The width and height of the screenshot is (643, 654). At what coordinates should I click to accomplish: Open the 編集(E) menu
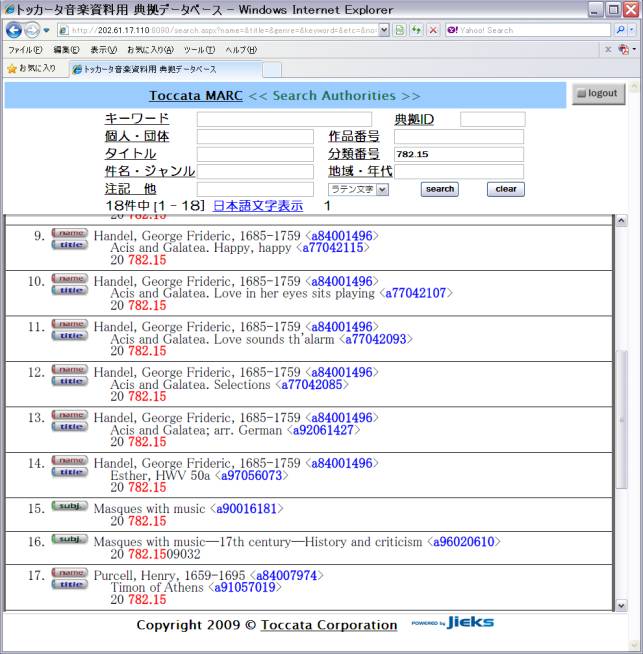66,50
